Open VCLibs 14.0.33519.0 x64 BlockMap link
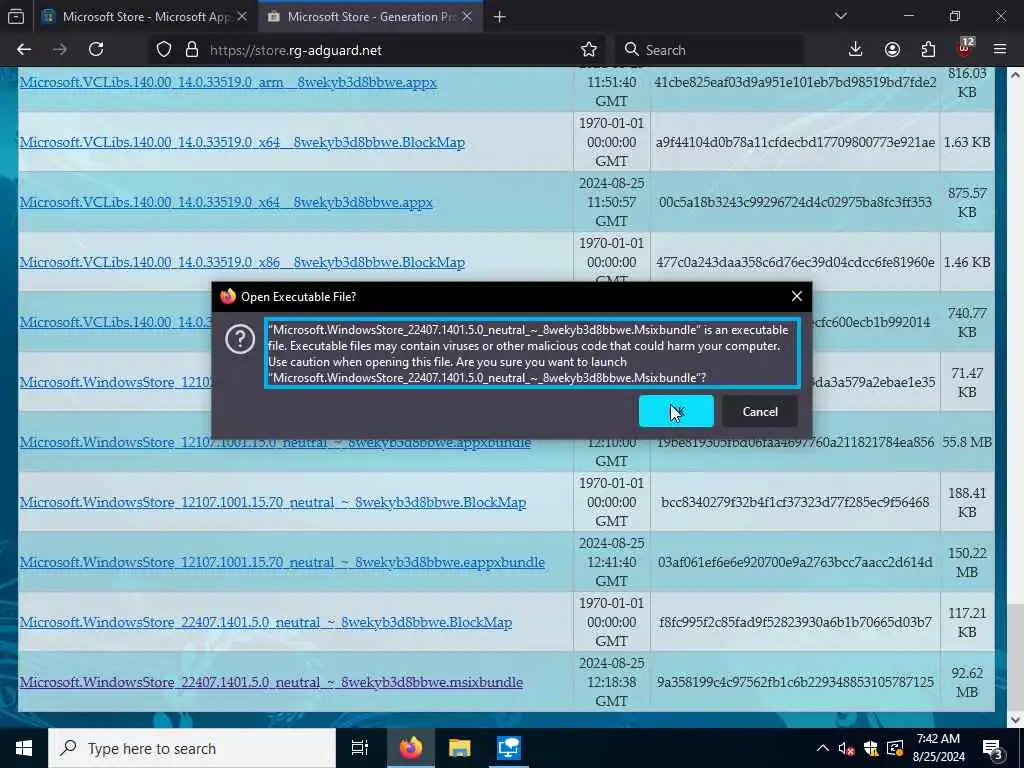This screenshot has height=768, width=1024. coord(242,142)
